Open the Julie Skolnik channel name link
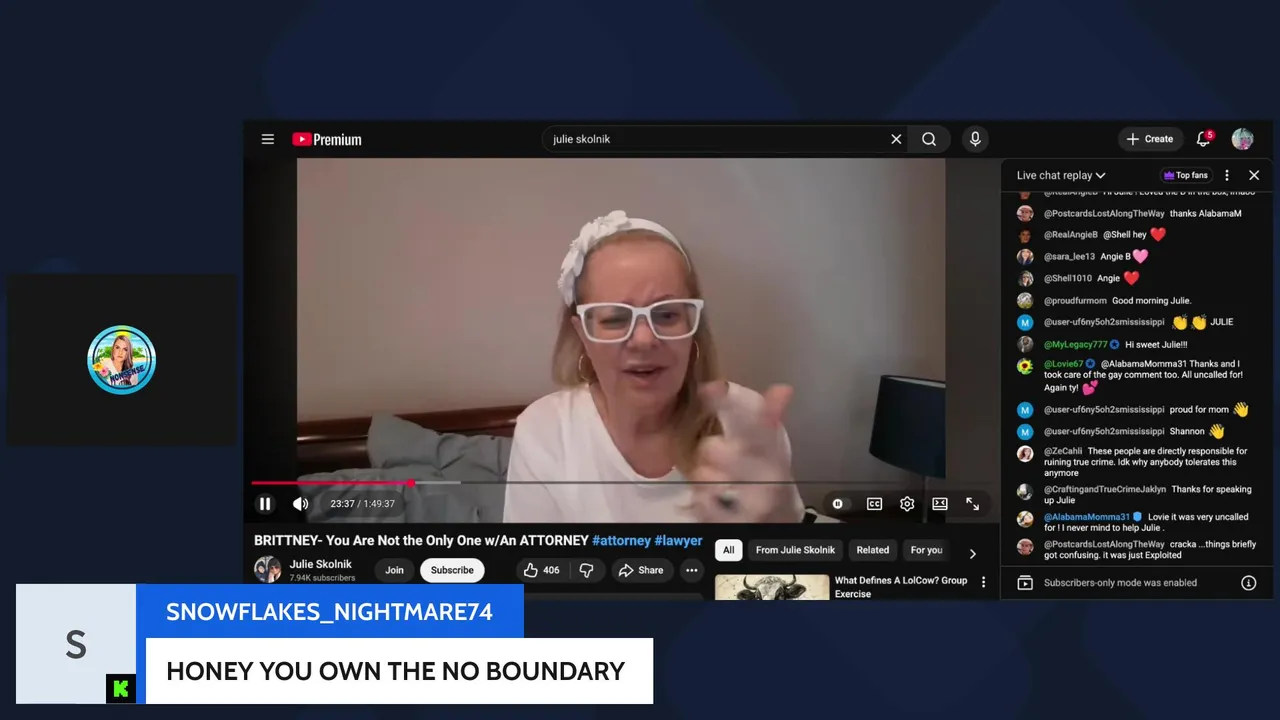 point(320,564)
